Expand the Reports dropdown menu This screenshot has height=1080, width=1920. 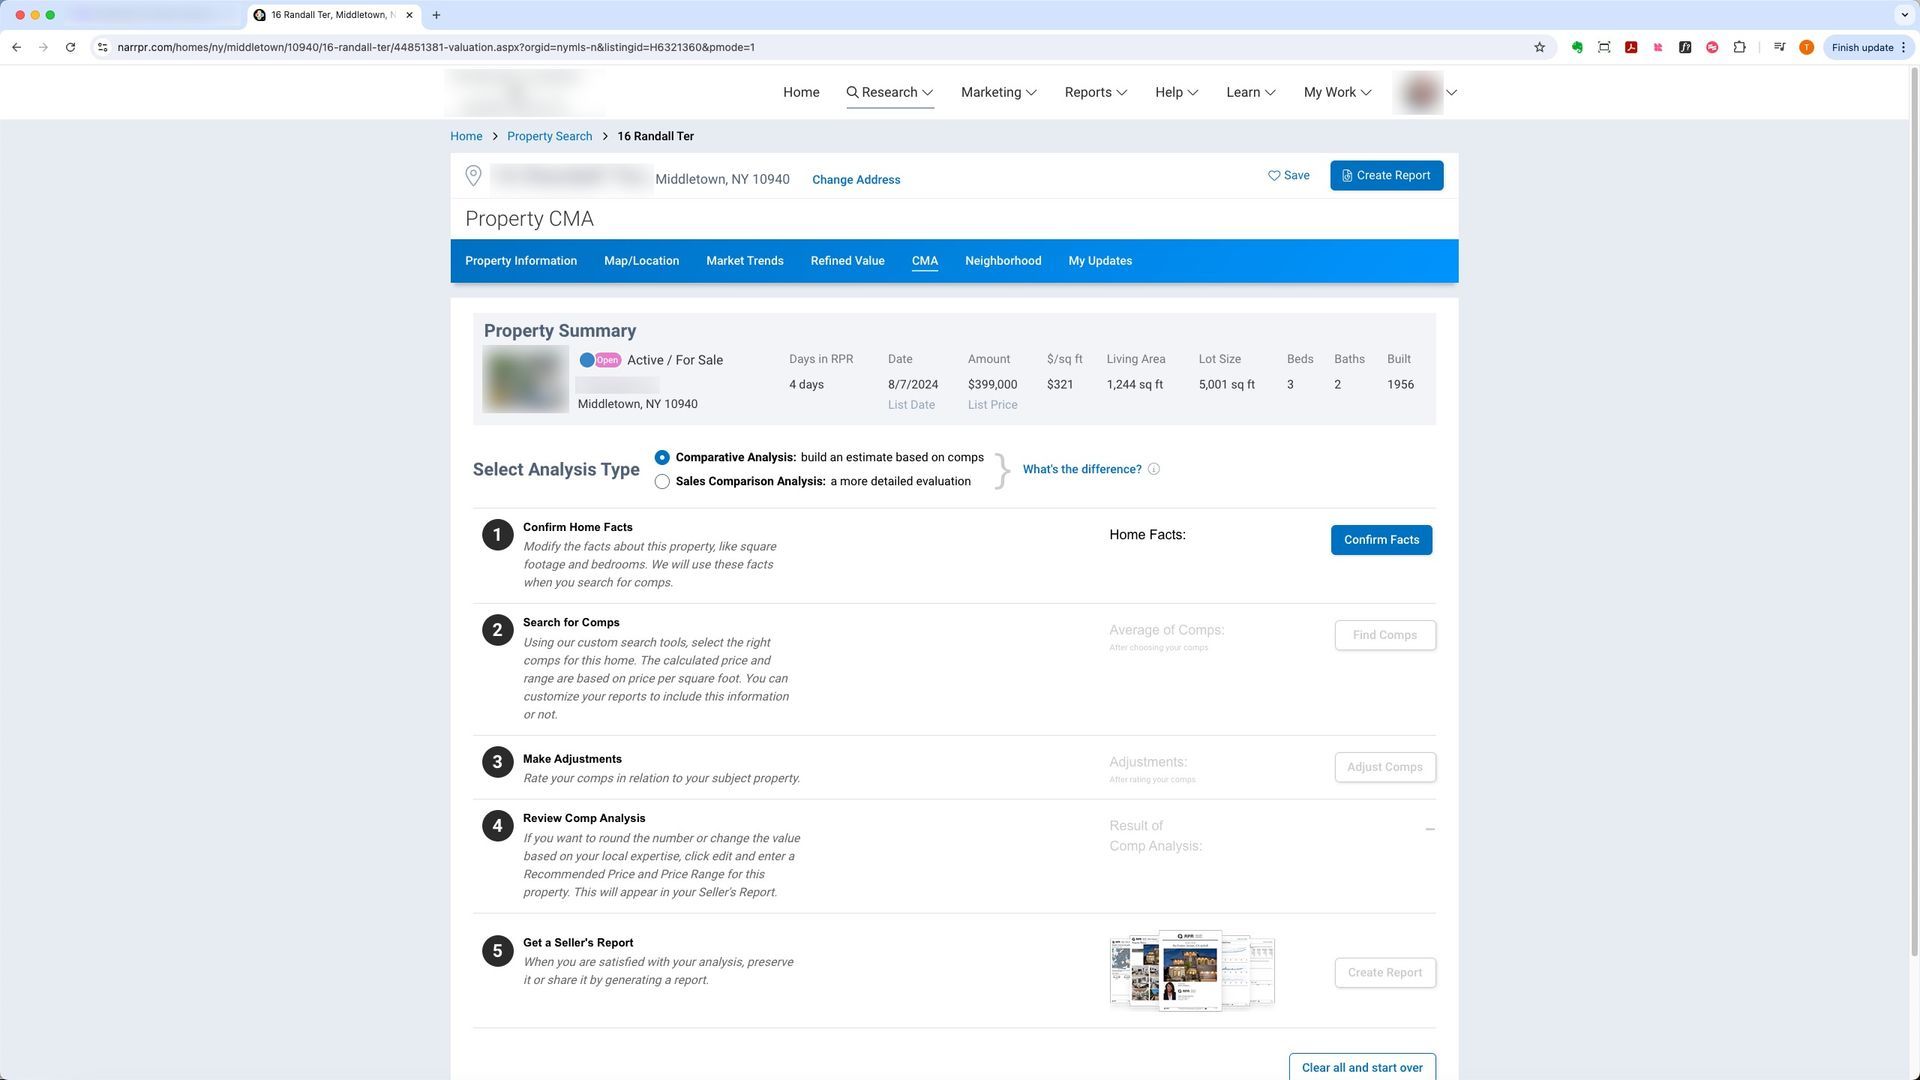tap(1095, 92)
